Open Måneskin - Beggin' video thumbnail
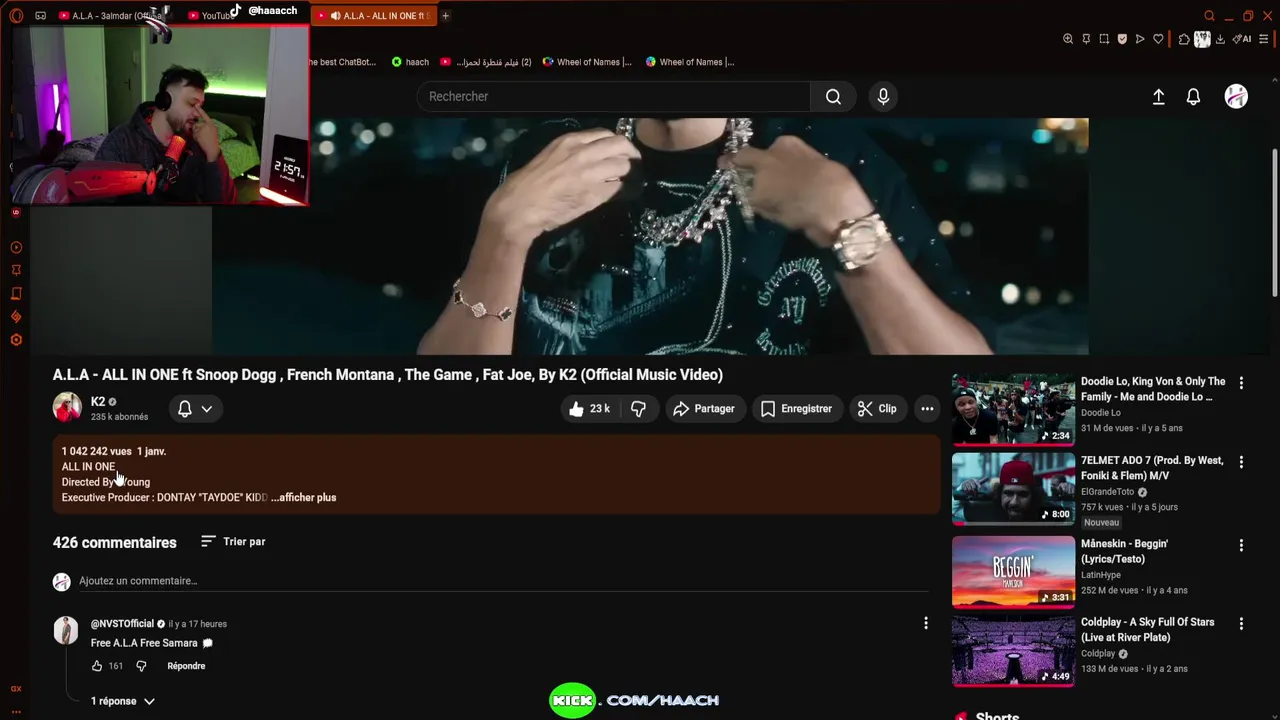This screenshot has height=720, width=1280. pyautogui.click(x=1013, y=572)
